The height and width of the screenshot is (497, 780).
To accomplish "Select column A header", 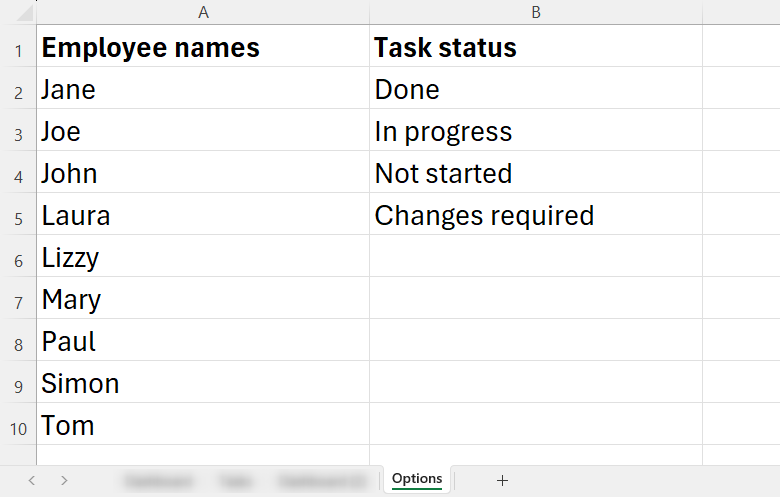I will click(x=203, y=12).
